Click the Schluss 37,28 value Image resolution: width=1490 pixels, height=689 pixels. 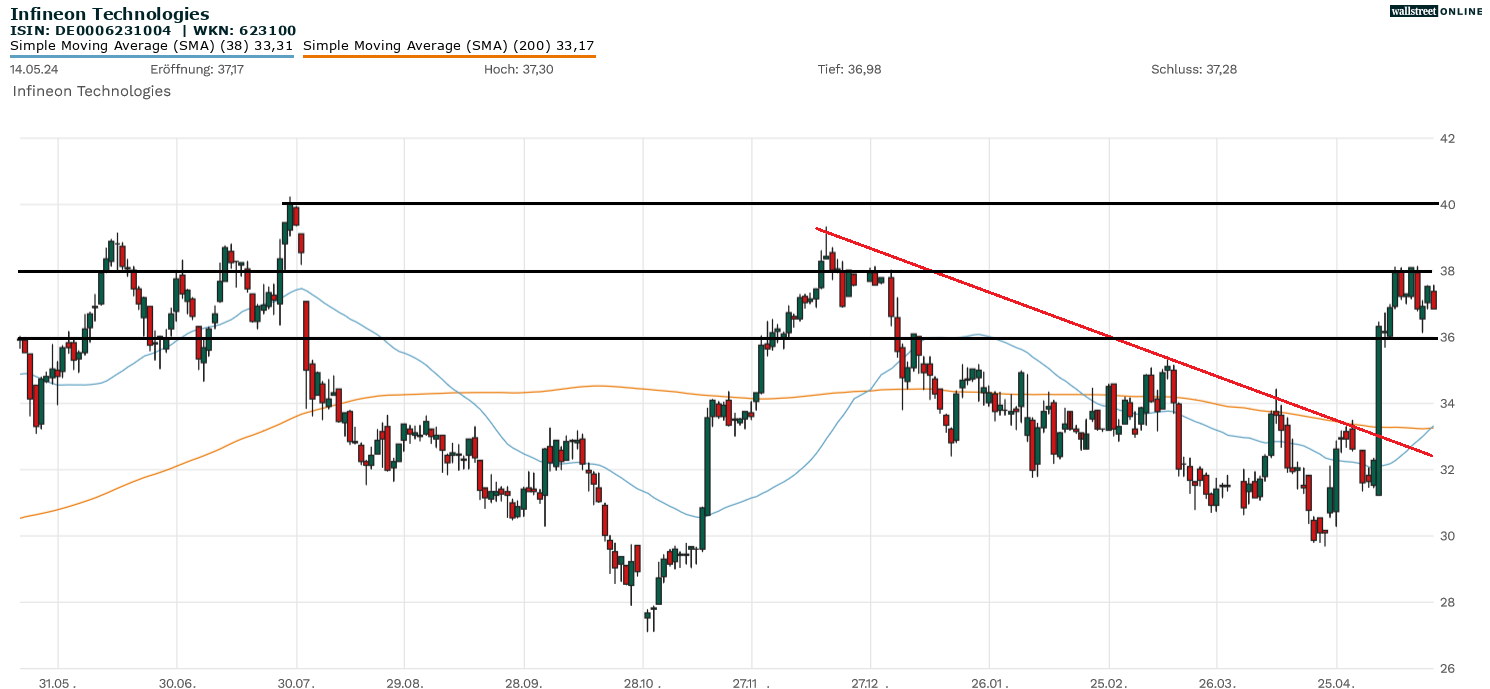pos(1194,69)
